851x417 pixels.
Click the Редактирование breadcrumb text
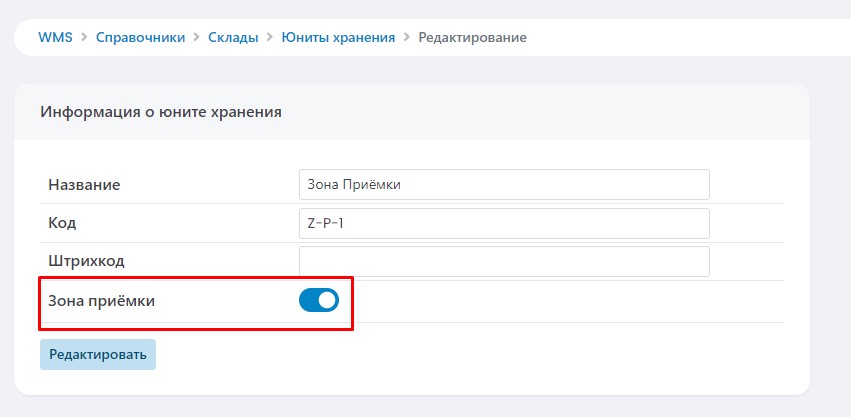pos(472,37)
